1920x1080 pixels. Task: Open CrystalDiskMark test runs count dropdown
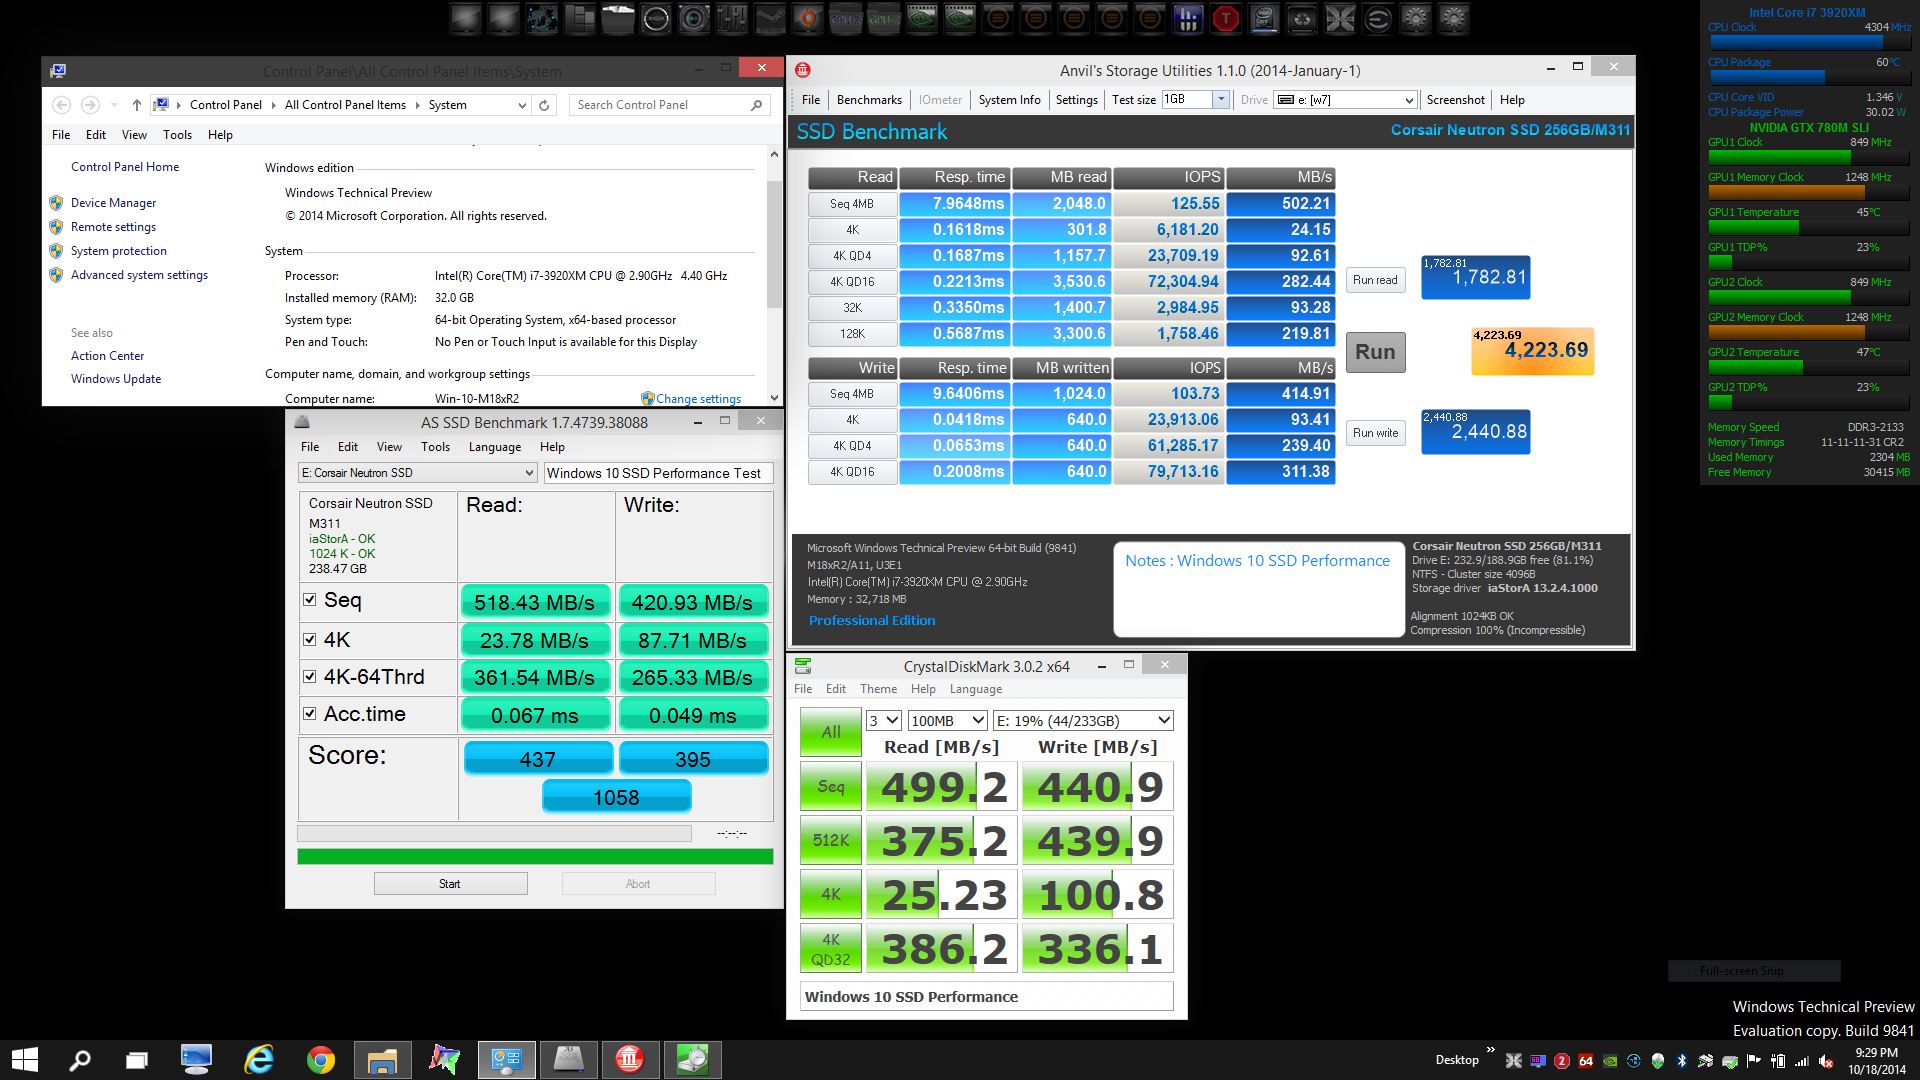click(x=884, y=721)
